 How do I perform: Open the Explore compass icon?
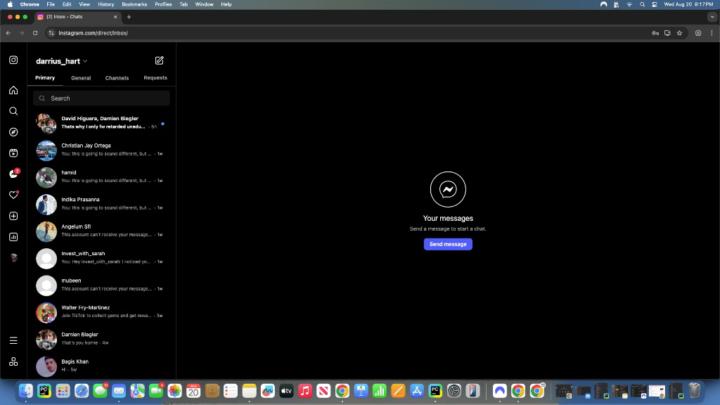13,132
